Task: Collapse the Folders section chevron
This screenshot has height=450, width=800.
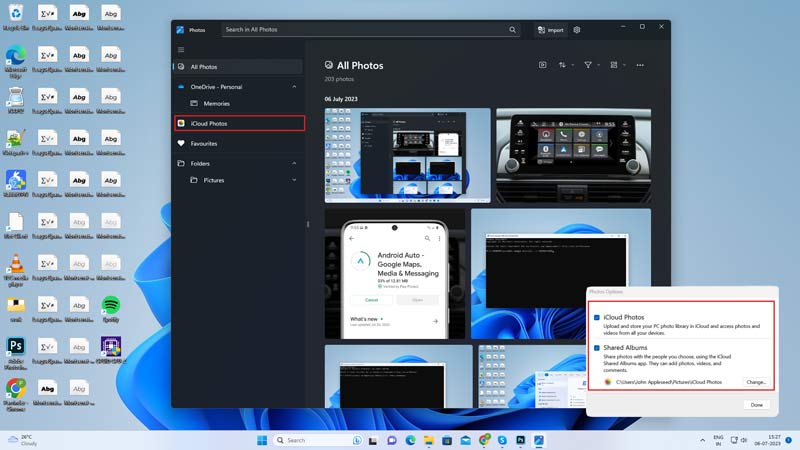Action: pos(294,163)
